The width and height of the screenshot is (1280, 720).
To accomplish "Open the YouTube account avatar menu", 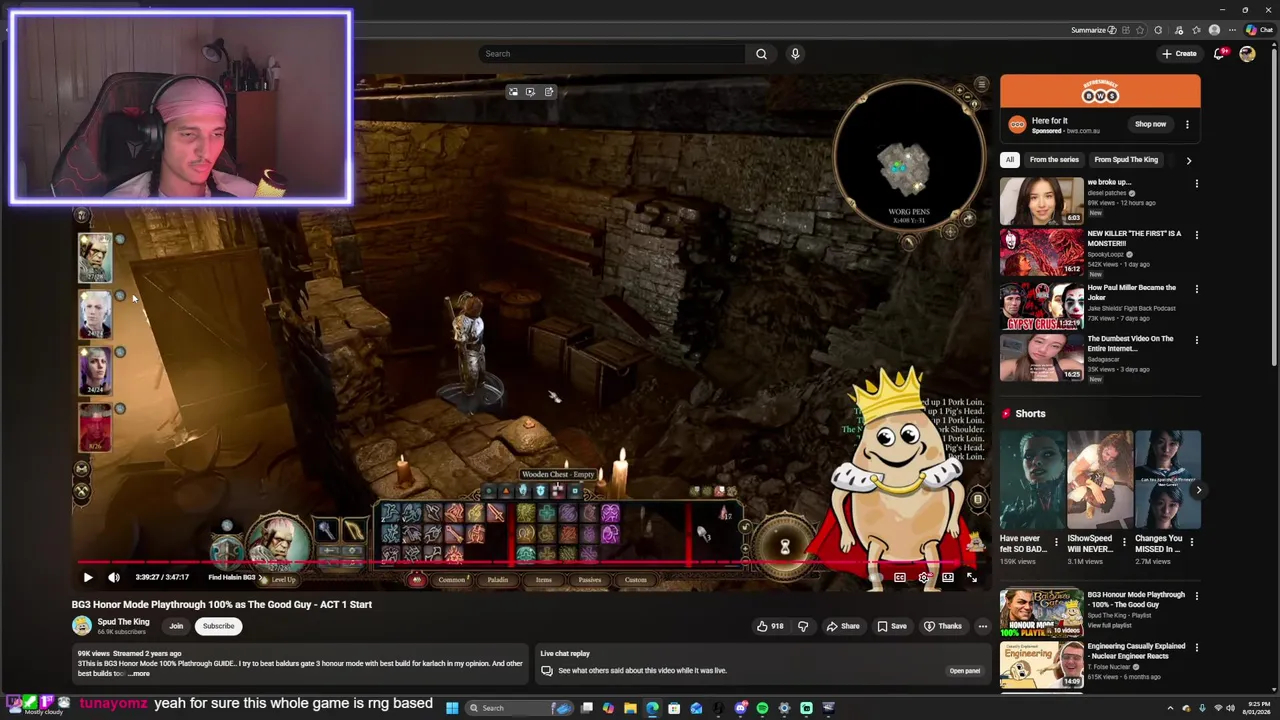I will [1247, 54].
